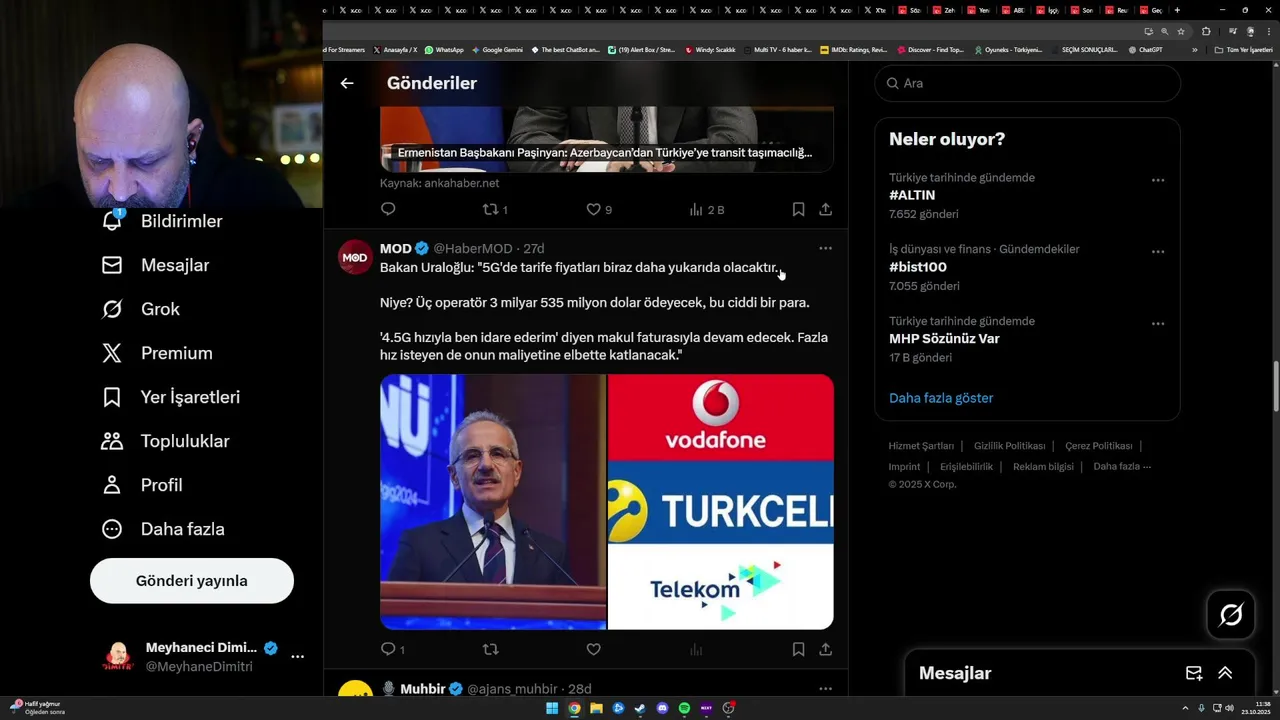Open the Reklam bilgisi footer link

point(1043,467)
